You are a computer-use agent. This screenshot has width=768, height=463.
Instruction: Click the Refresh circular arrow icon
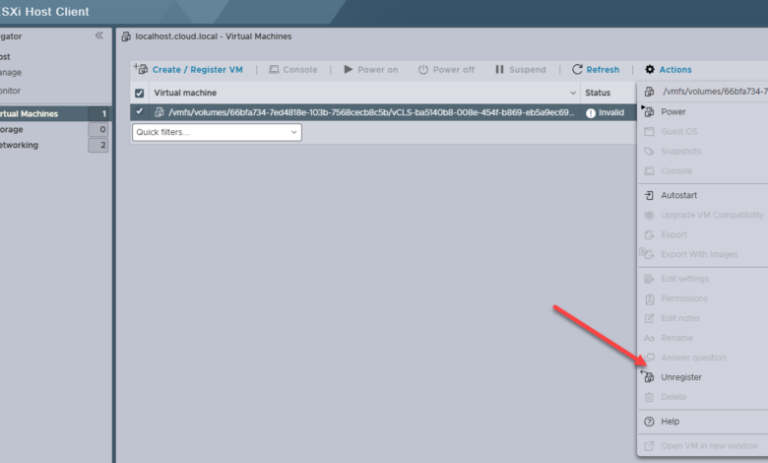pyautogui.click(x=577, y=70)
